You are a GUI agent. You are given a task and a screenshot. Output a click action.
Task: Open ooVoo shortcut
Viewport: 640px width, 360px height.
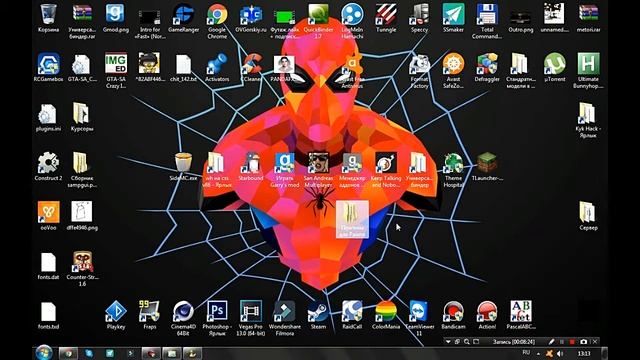[x=48, y=216]
